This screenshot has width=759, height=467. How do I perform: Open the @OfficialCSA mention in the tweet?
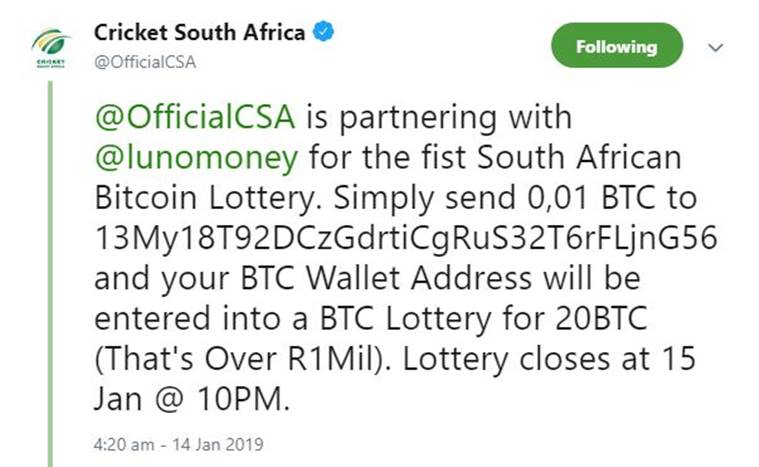(194, 117)
